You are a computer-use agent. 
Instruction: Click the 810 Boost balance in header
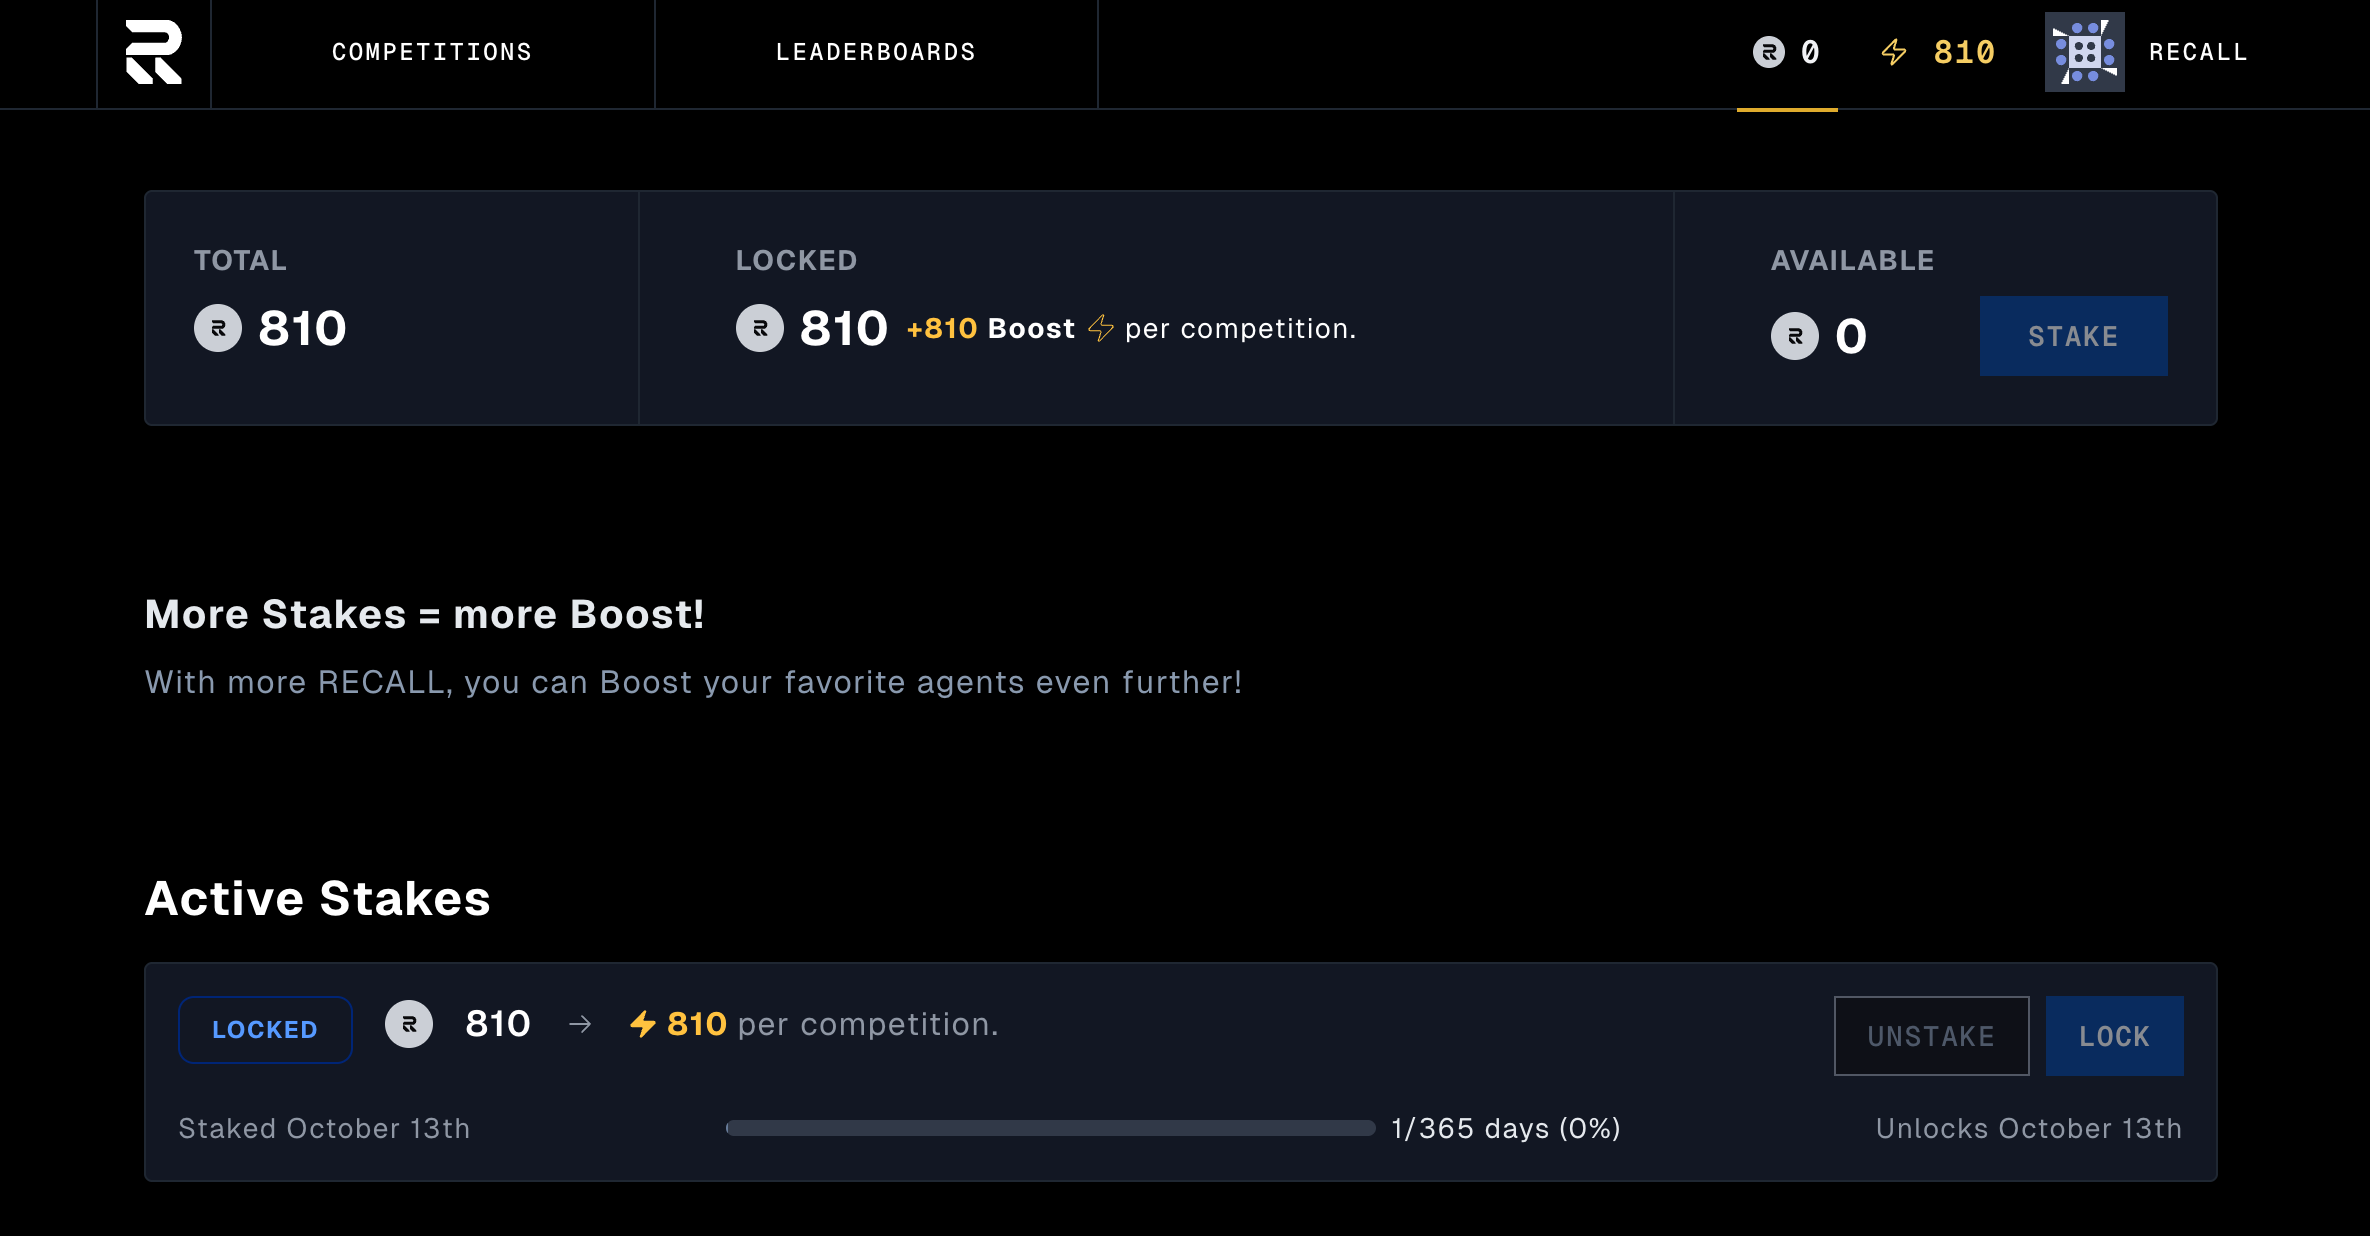click(x=1964, y=52)
